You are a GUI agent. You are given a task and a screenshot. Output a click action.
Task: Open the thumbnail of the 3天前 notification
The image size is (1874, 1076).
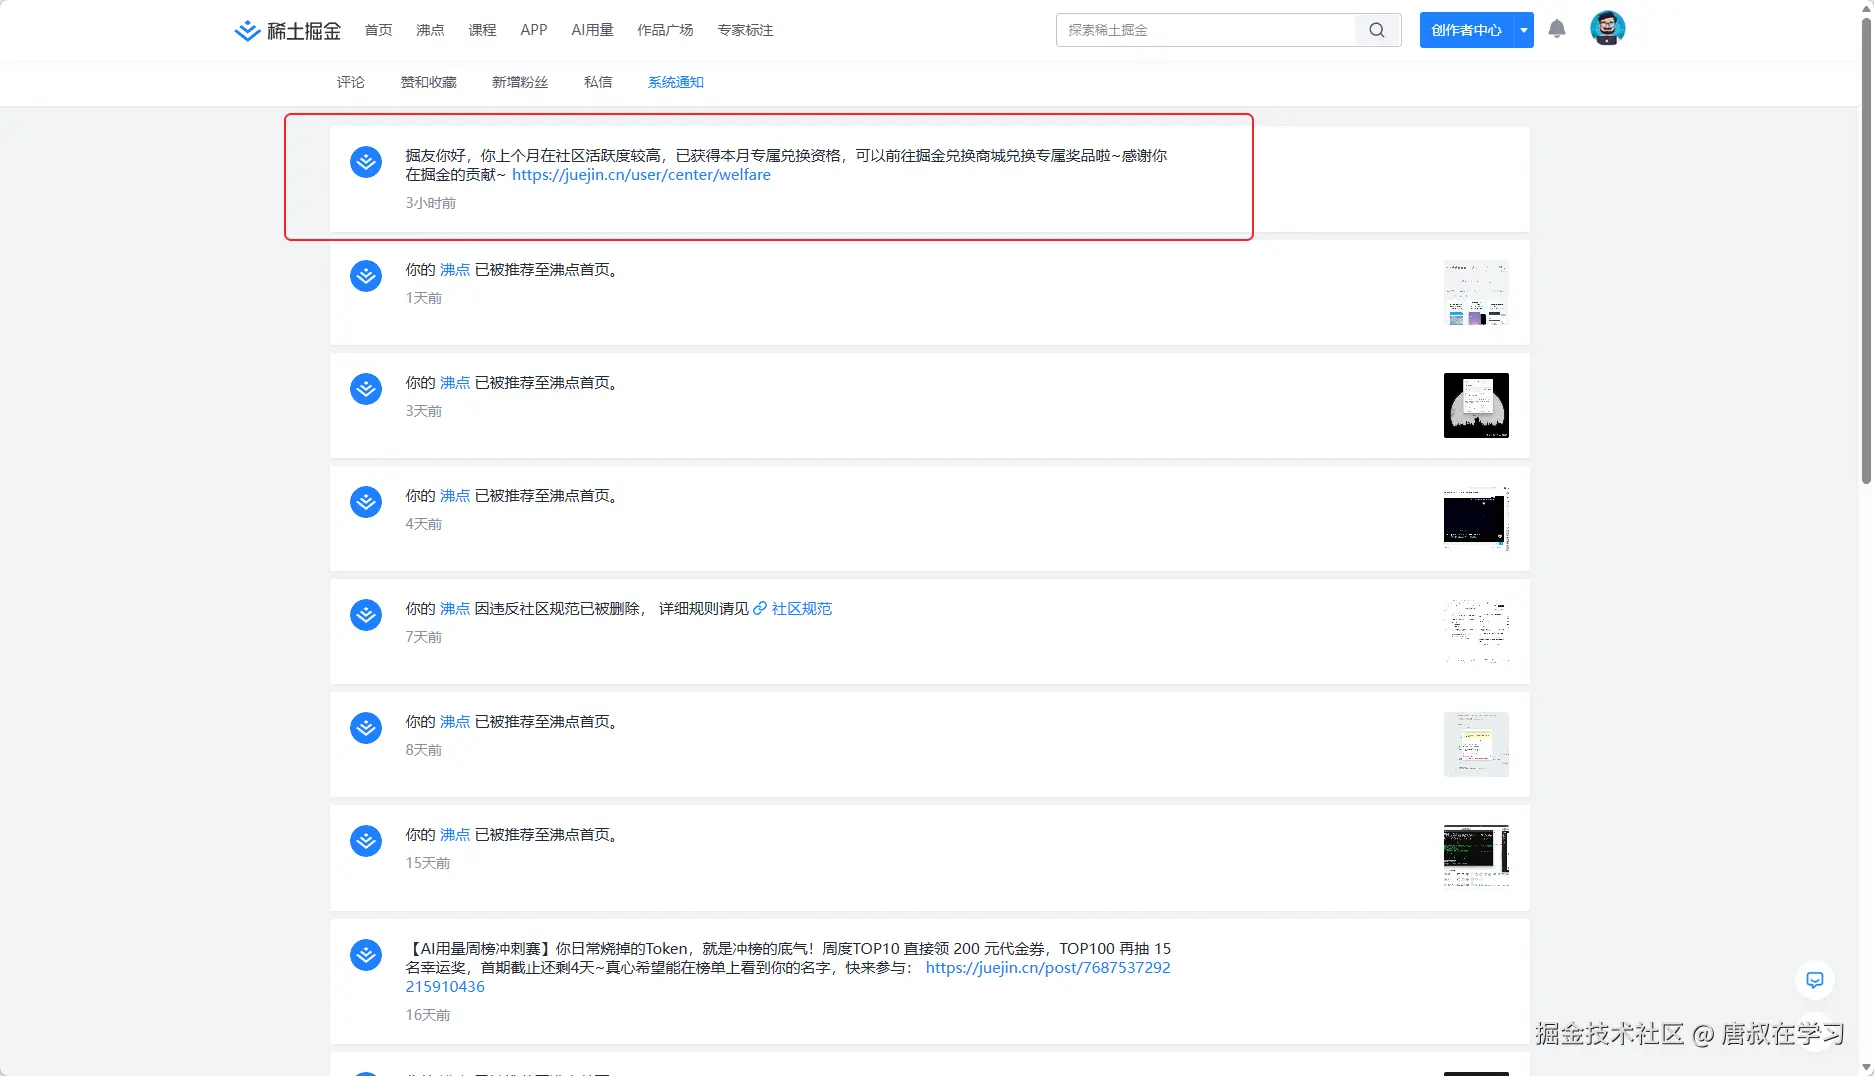1476,406
